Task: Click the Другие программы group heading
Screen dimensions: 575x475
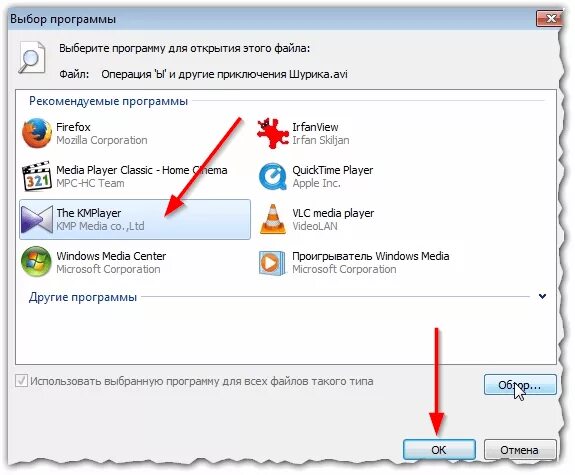Action: click(x=83, y=297)
